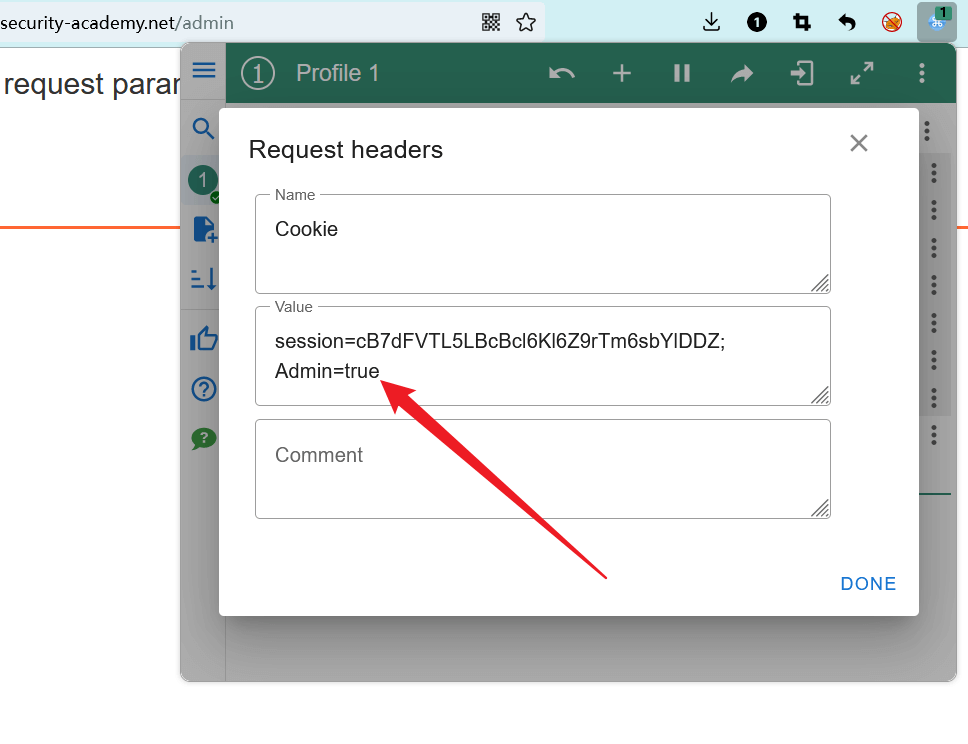Click the sign-in icon in ModHeader toolbar

(802, 73)
